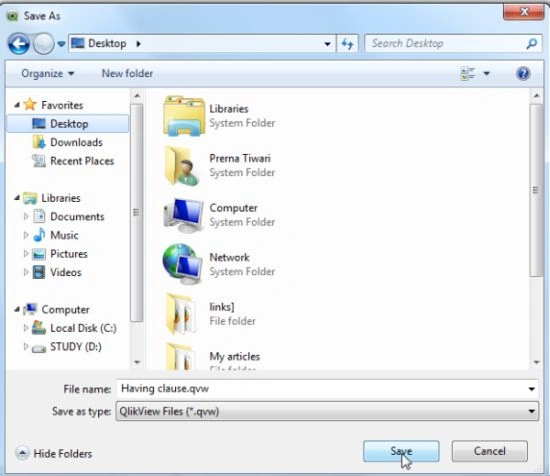Select the 'Prerna Tiwari' item name

pos(240,158)
